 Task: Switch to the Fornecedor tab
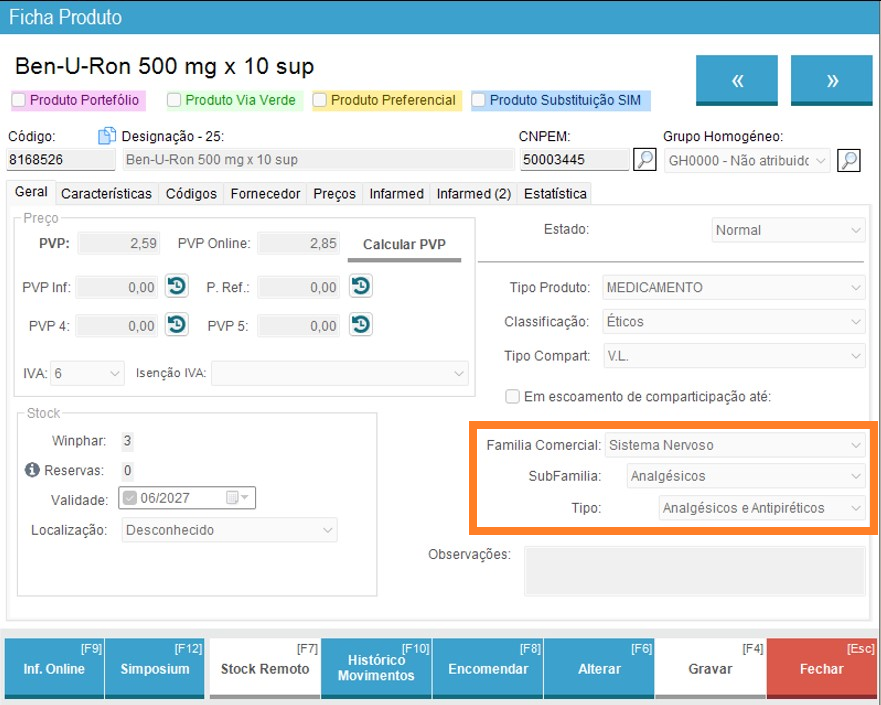tap(265, 193)
